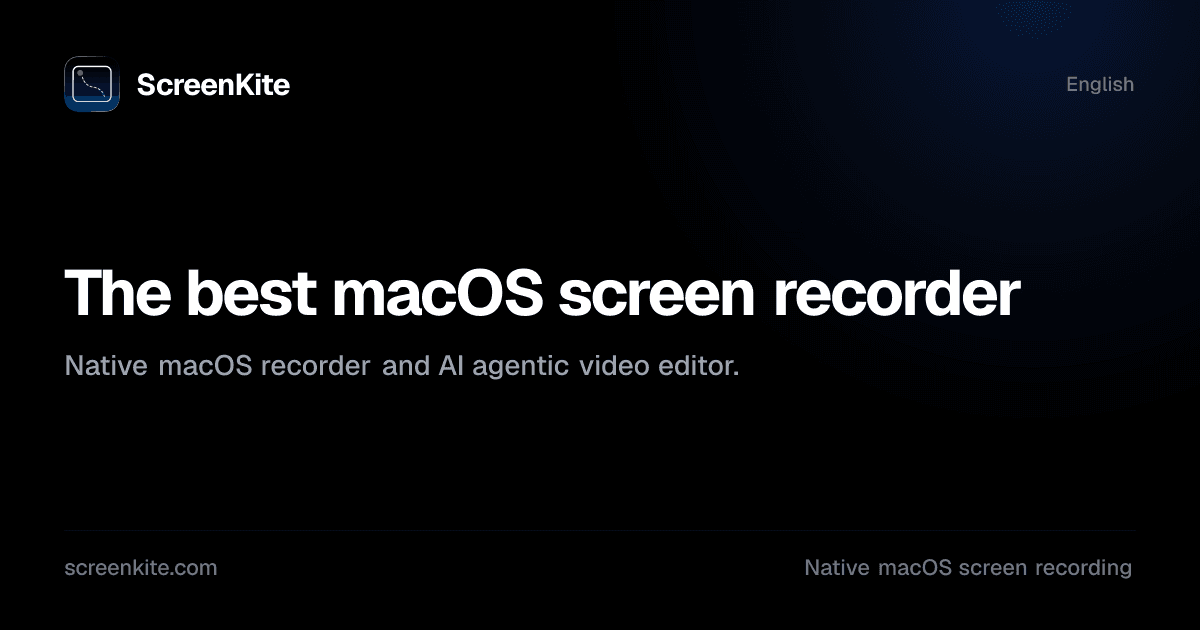This screenshot has height=630, width=1200.
Task: Select the AI agentic video editor phrase
Action: coord(589,366)
